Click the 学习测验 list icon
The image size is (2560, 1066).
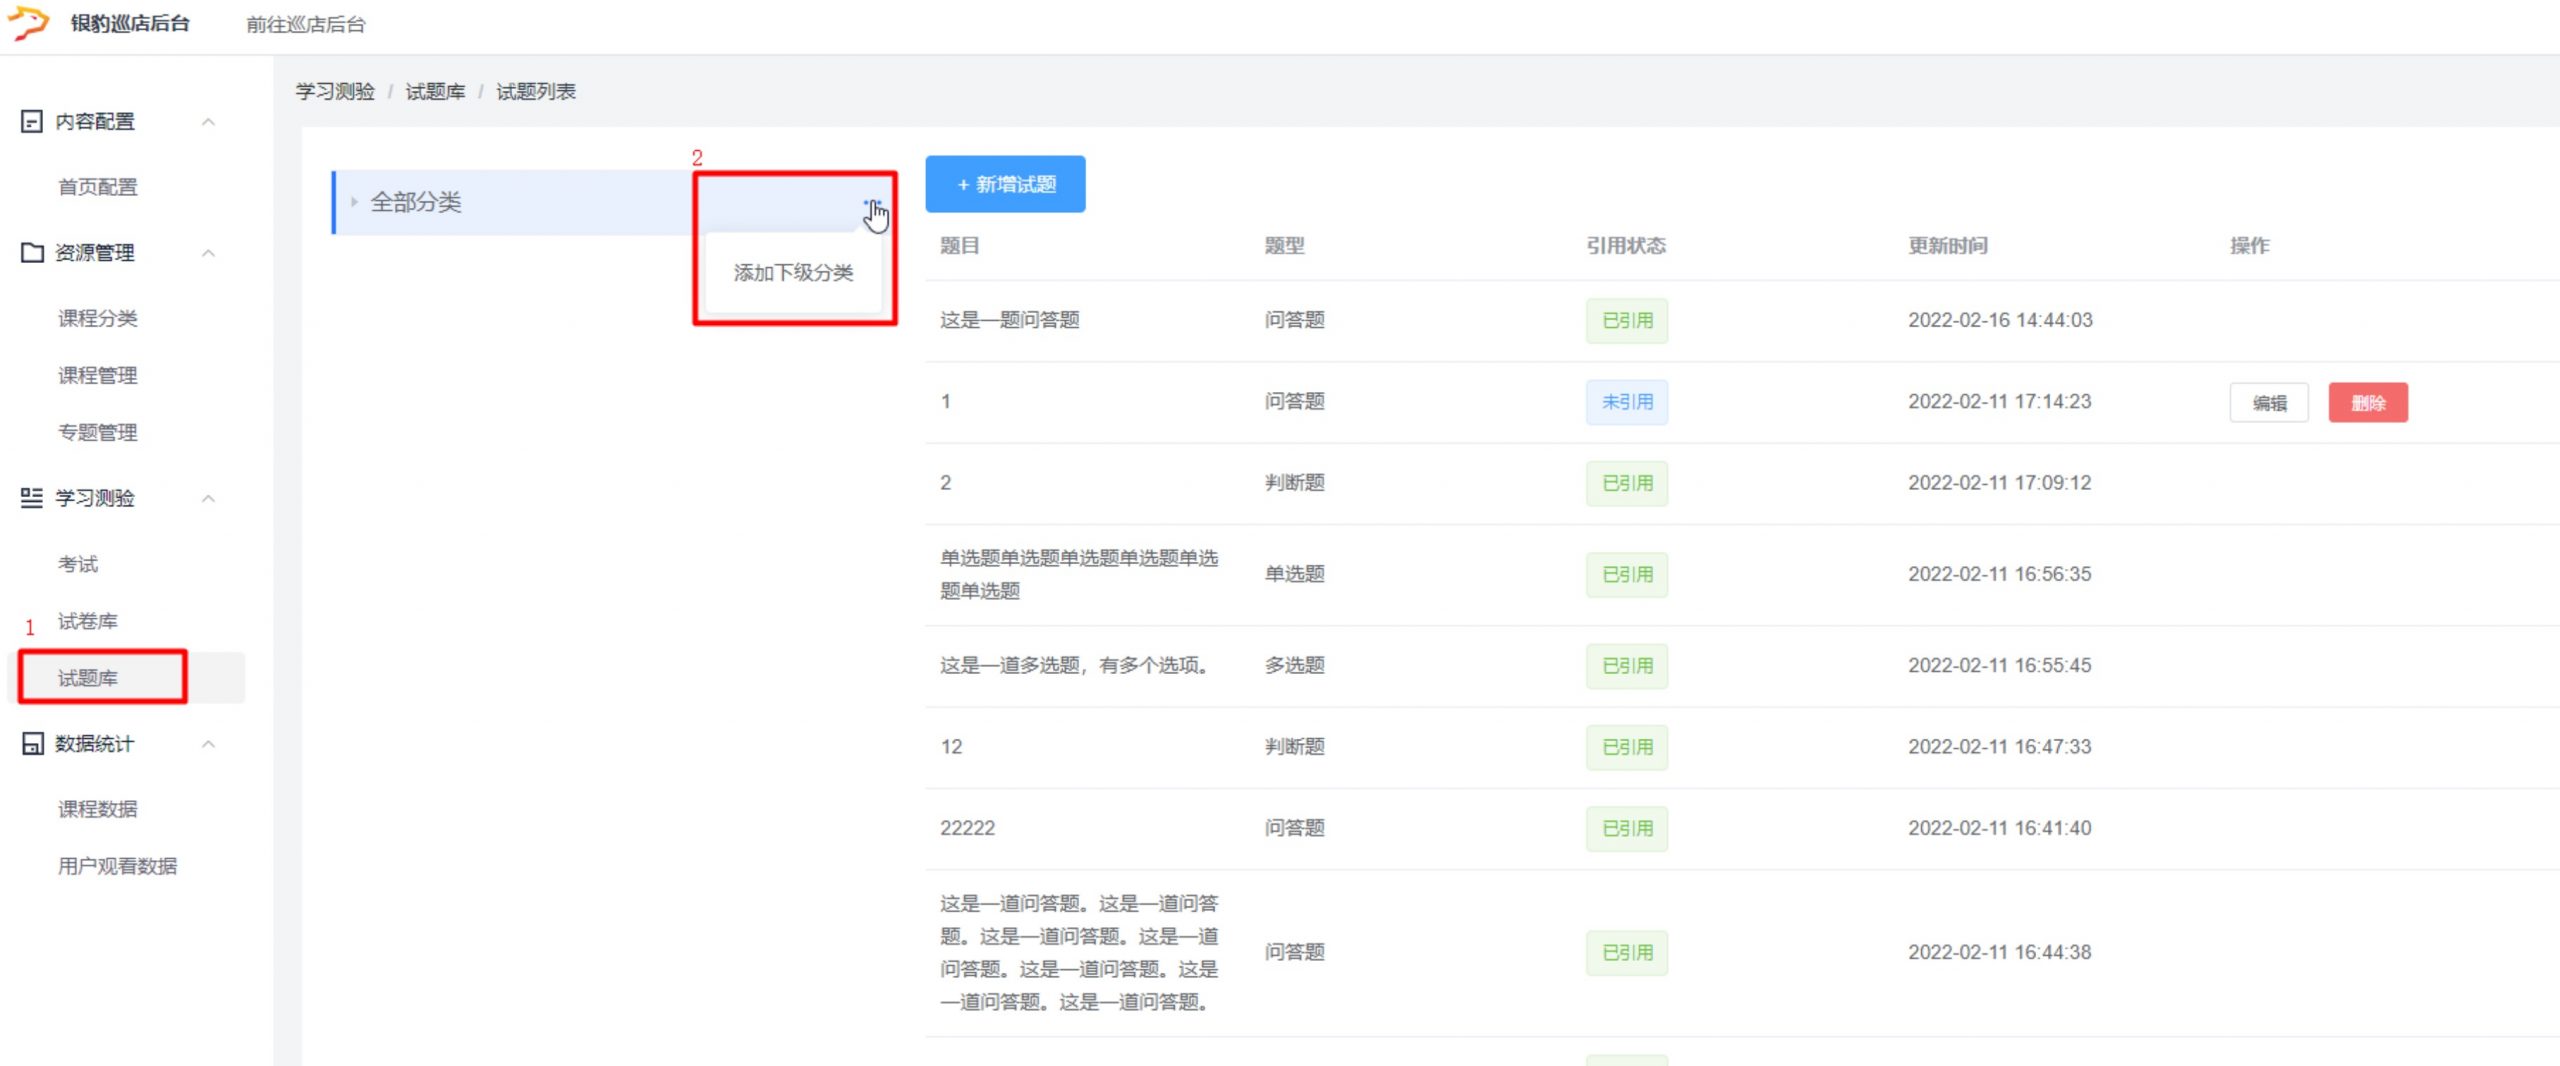[x=32, y=498]
